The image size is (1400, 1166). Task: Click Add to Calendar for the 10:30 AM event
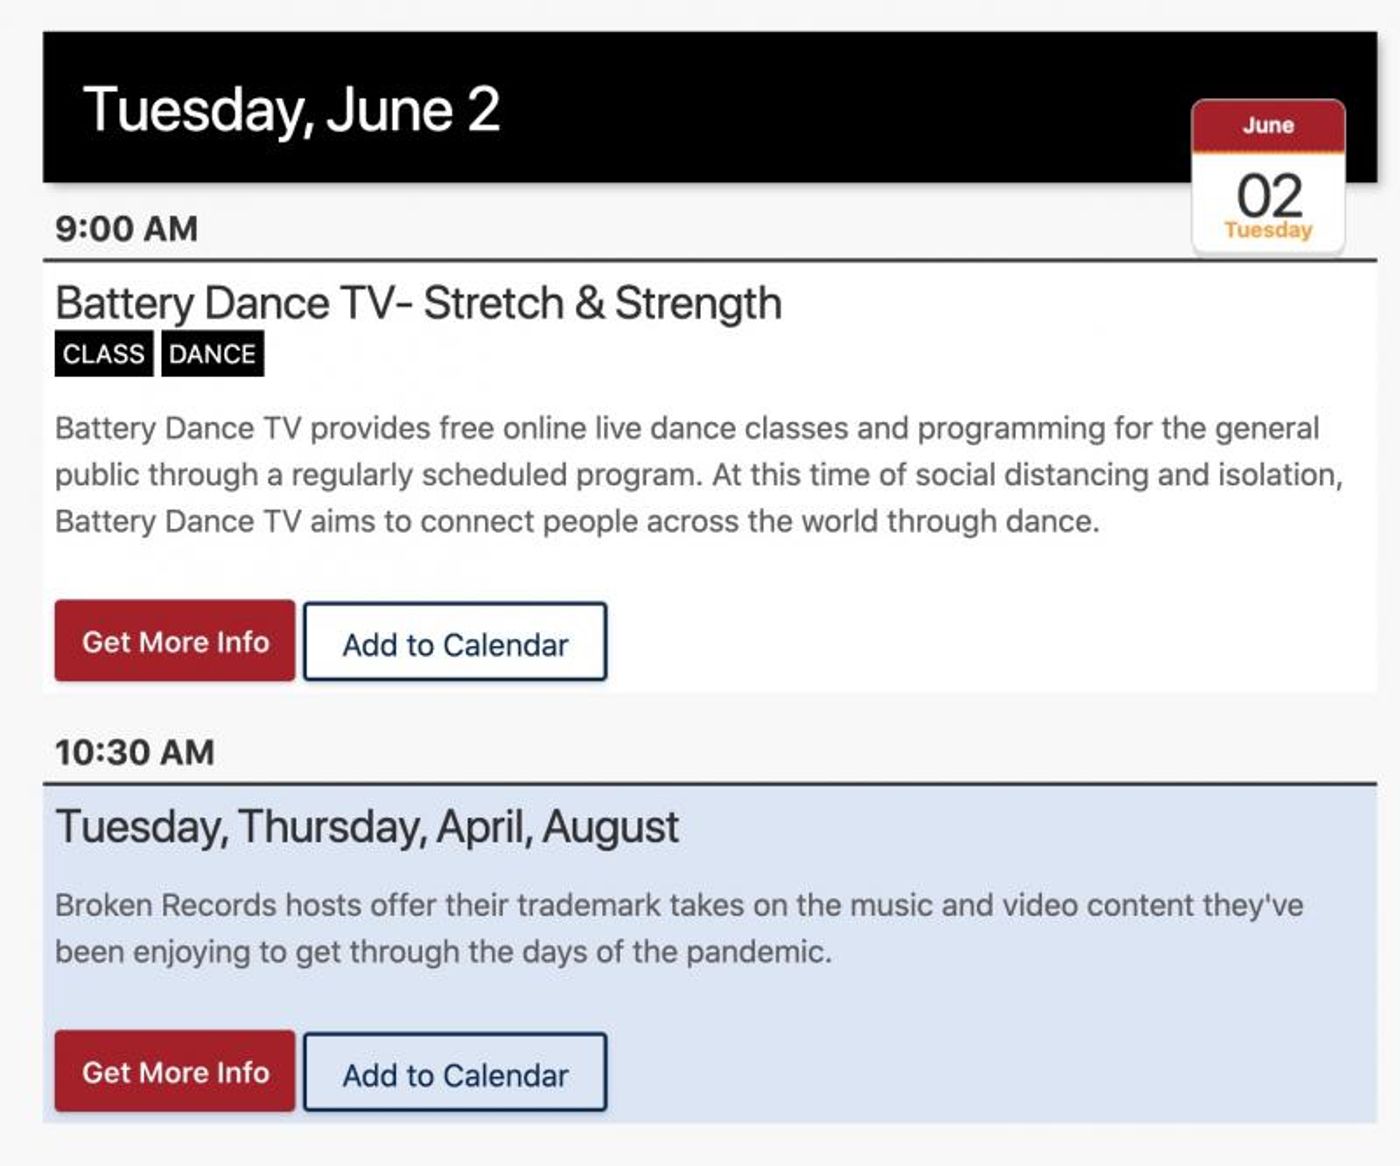[455, 1073]
